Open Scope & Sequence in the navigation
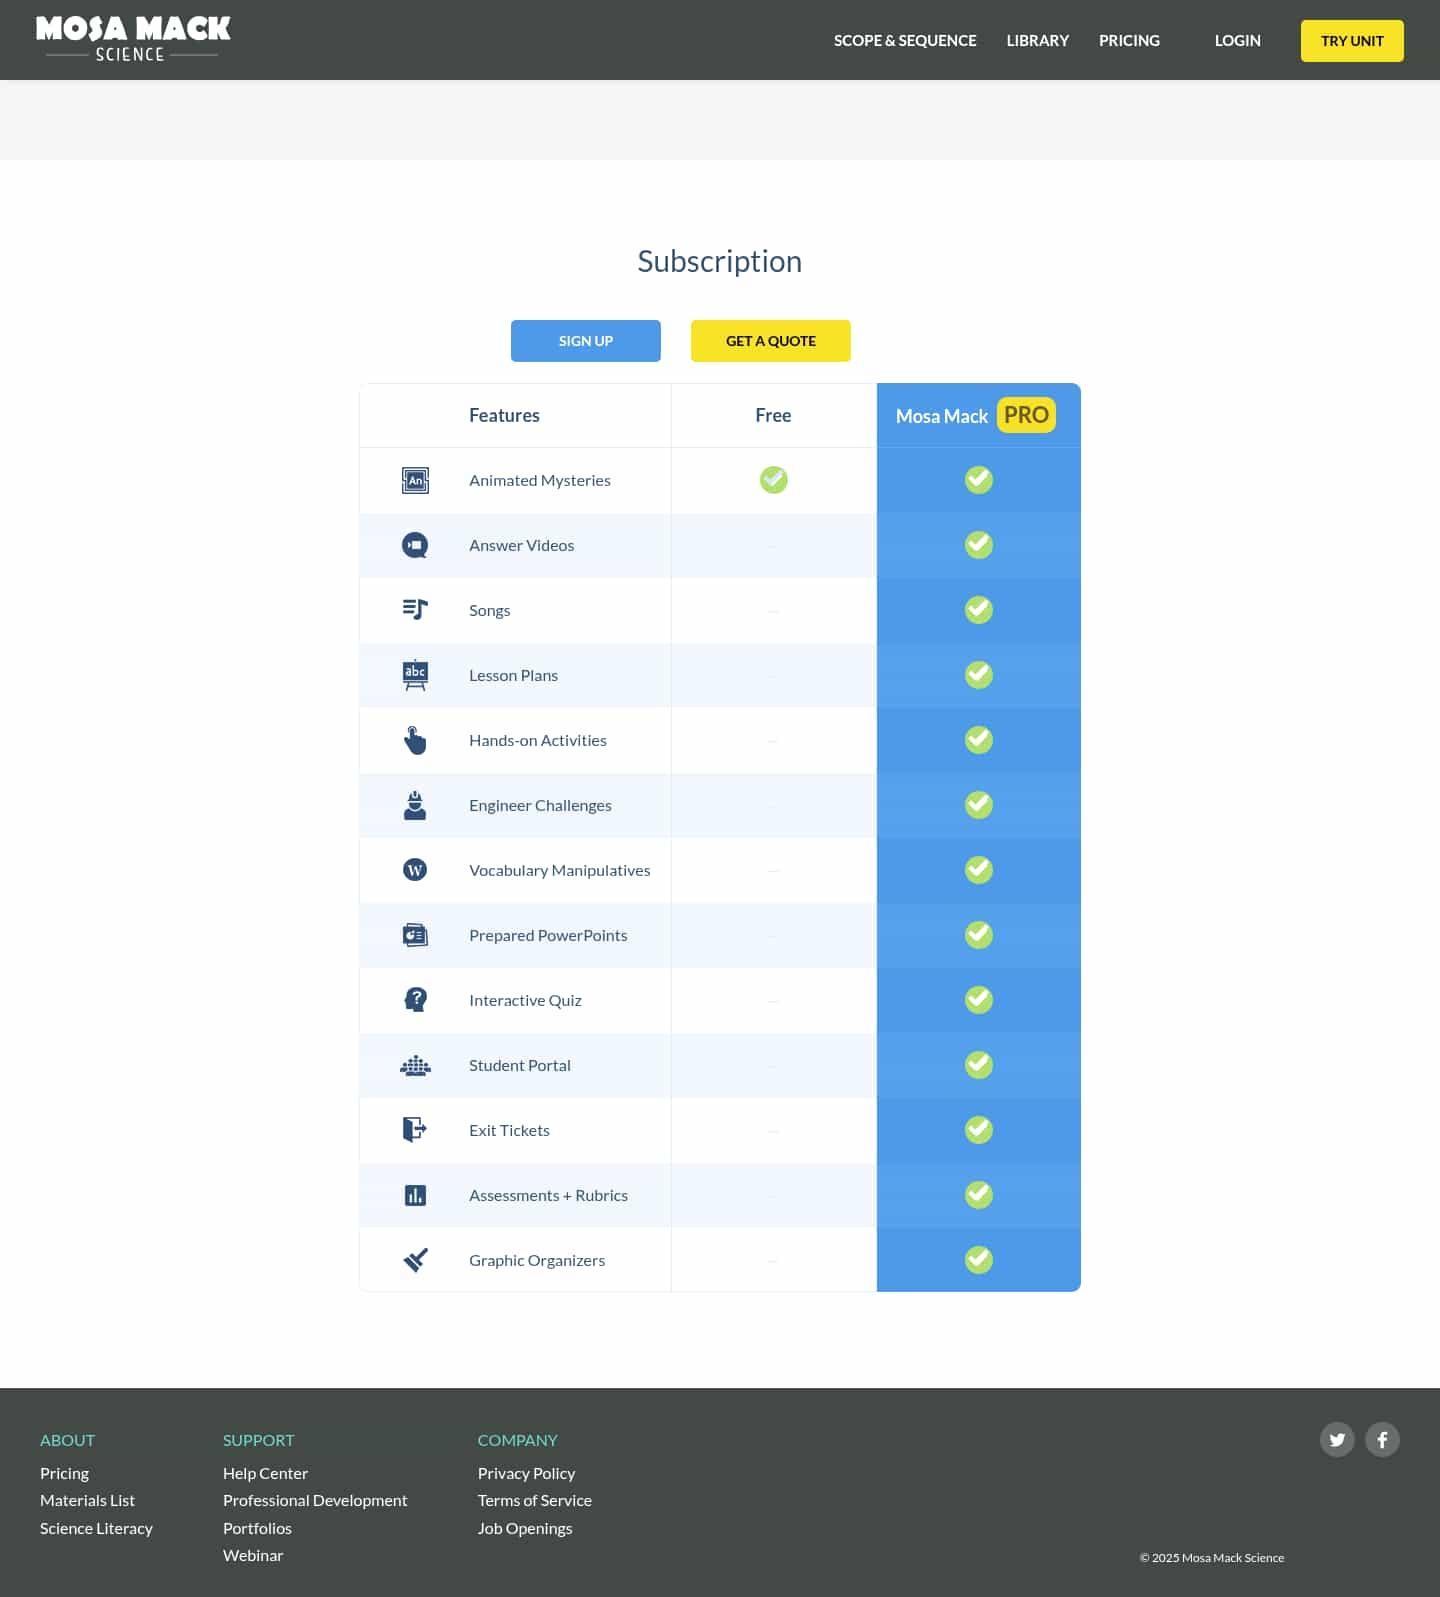This screenshot has width=1440, height=1597. click(x=905, y=41)
